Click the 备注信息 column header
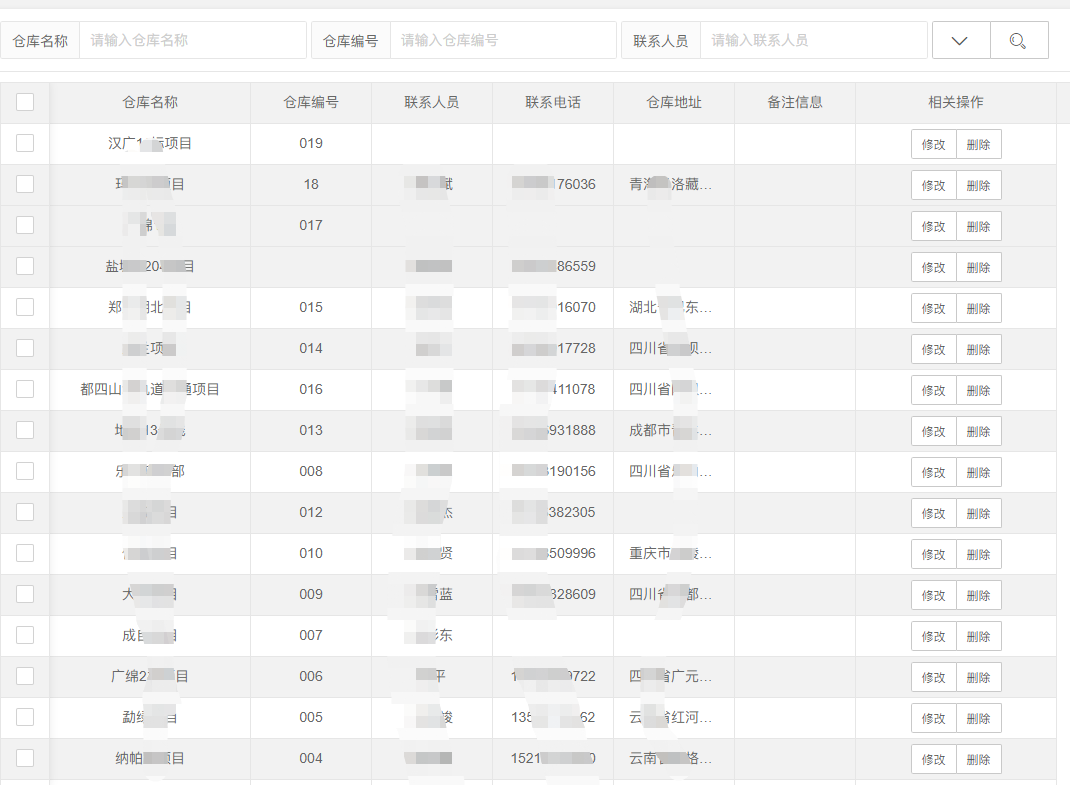The image size is (1070, 785). (x=793, y=102)
